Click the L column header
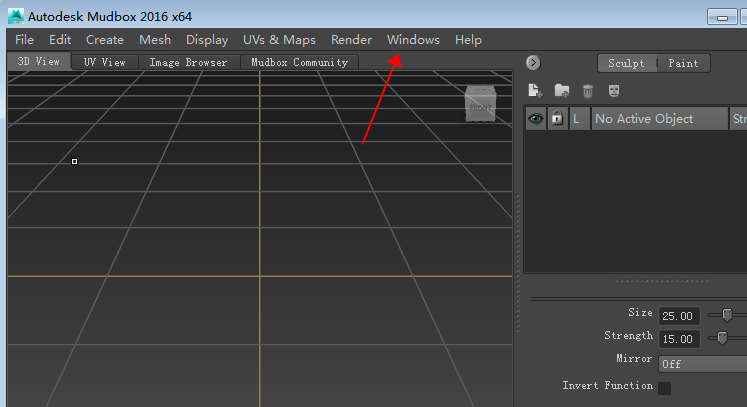 579,118
